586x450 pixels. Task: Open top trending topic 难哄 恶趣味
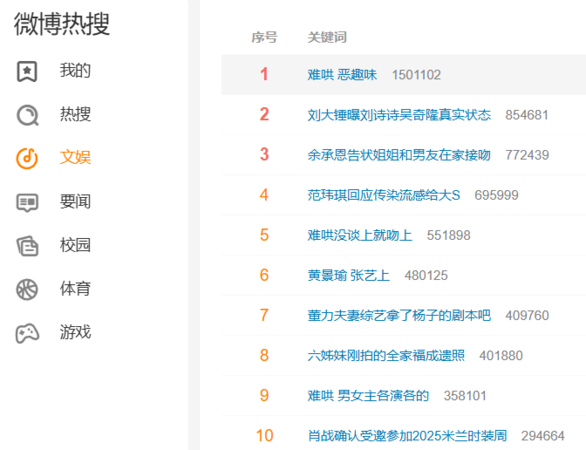[342, 75]
